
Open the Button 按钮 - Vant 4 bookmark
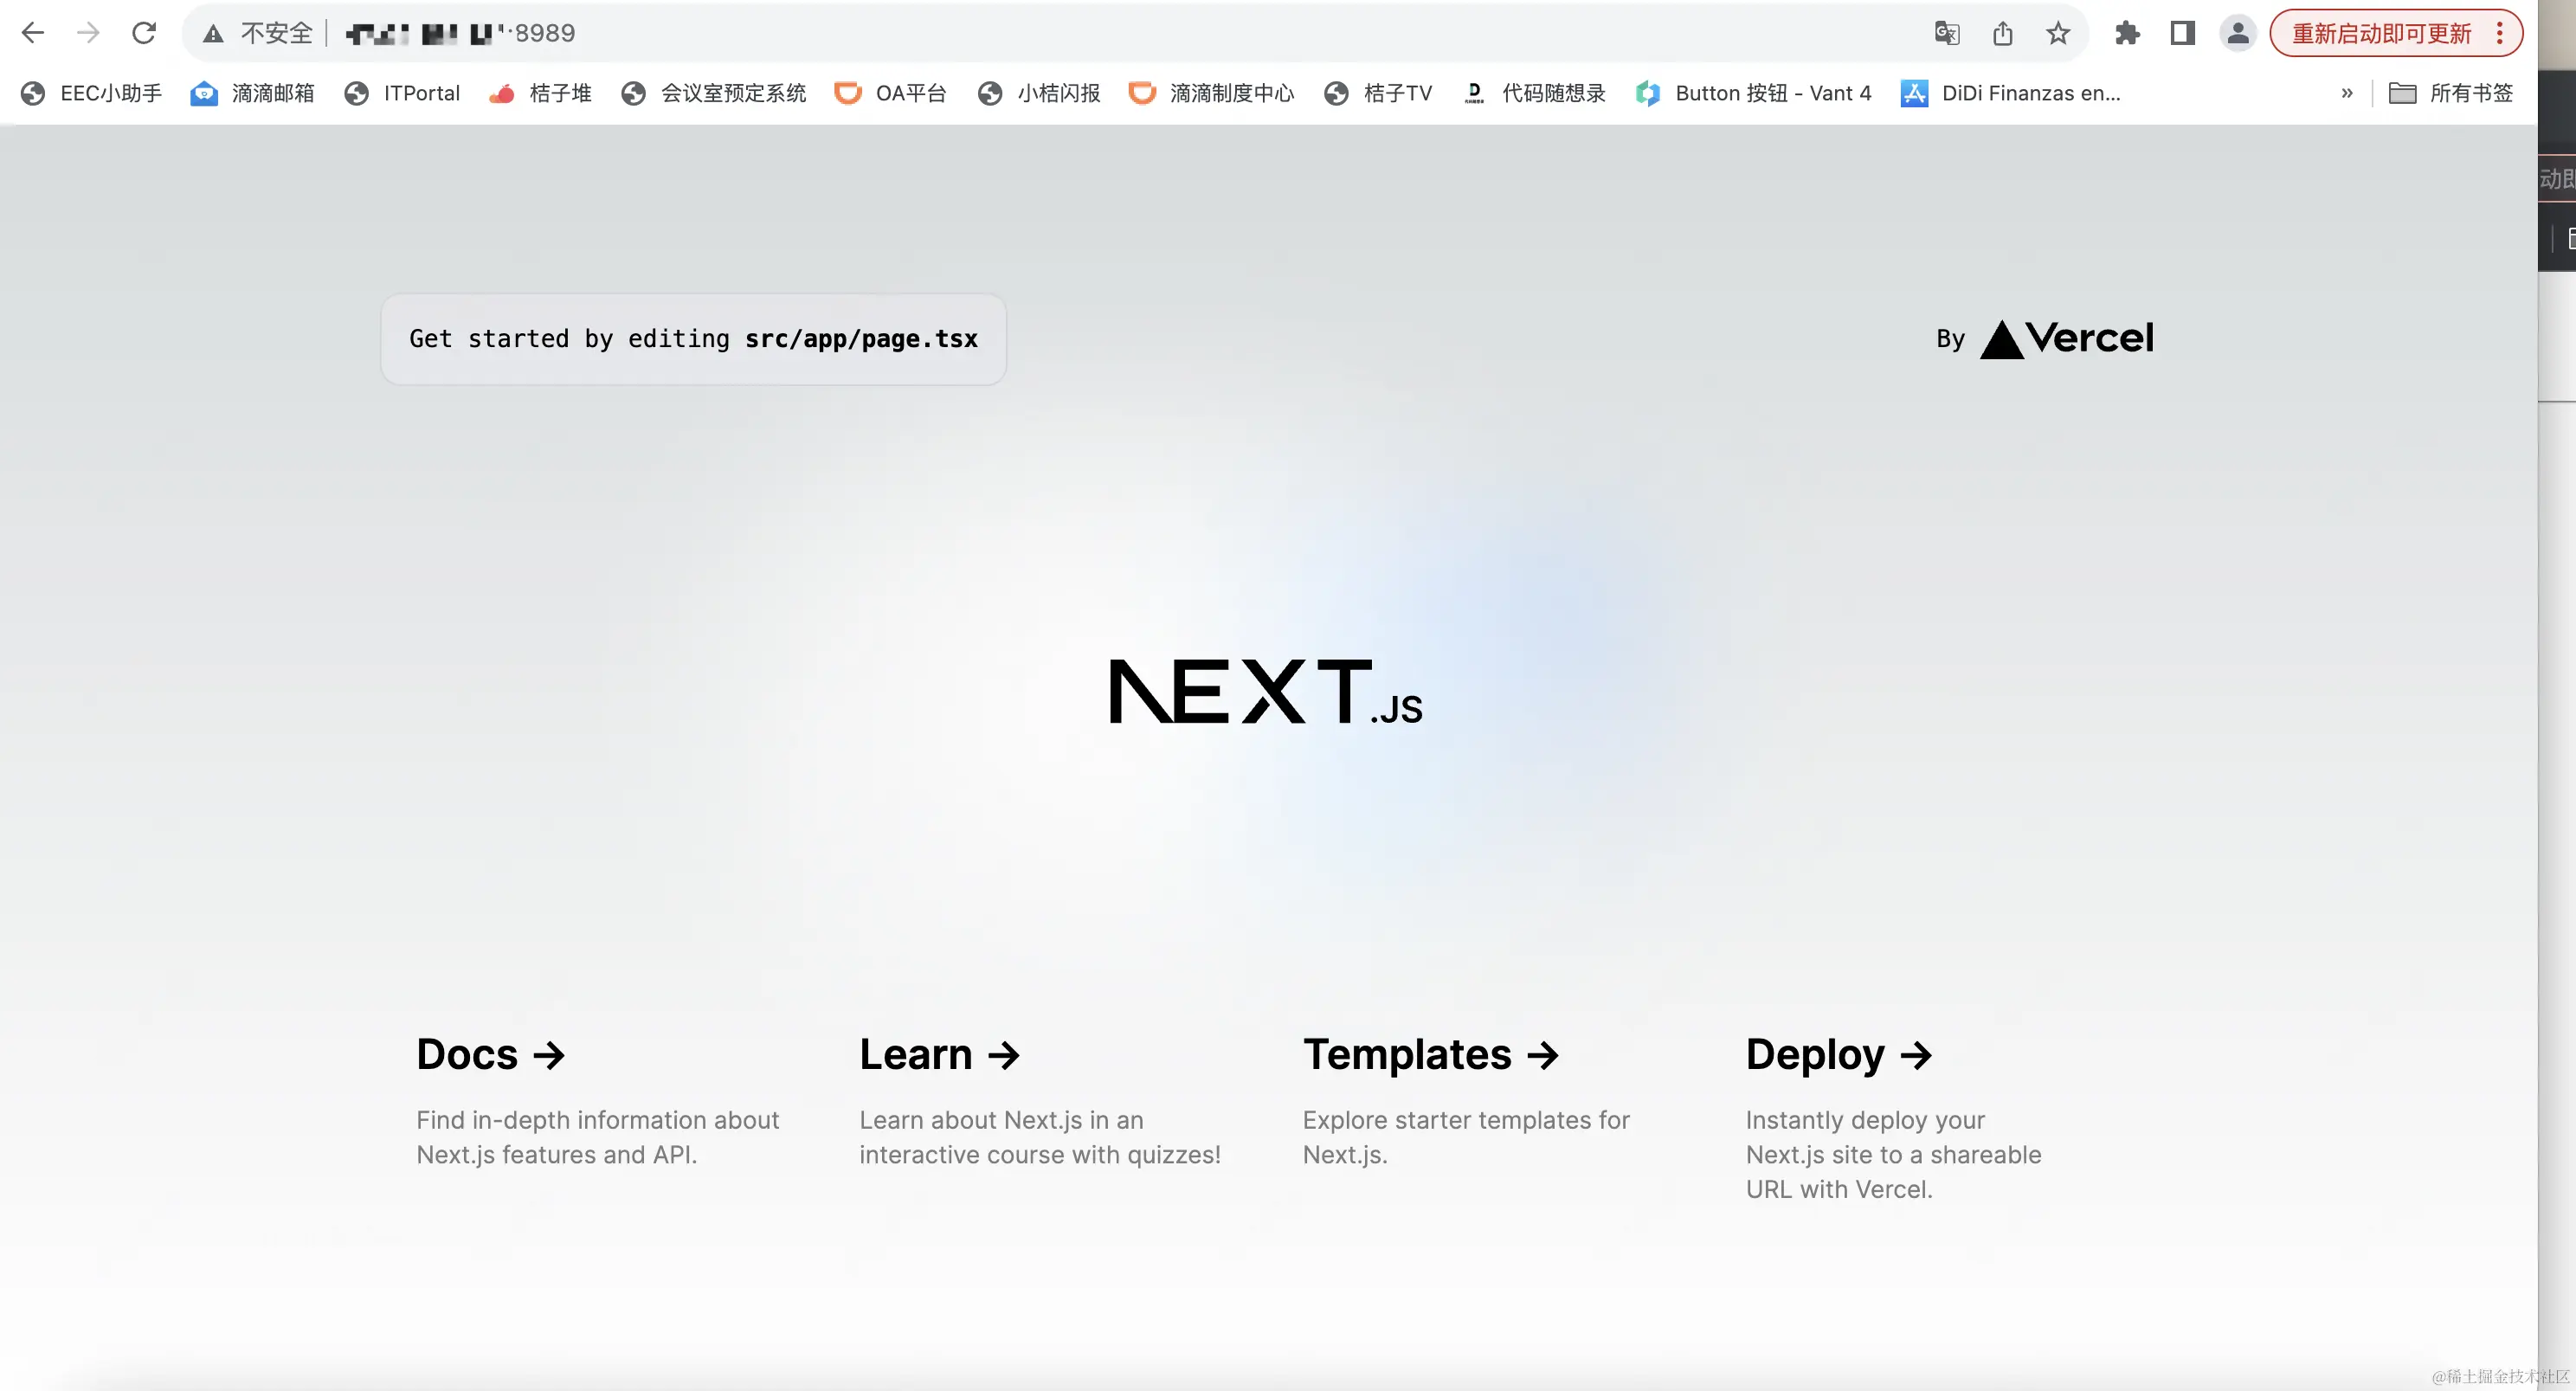point(1753,93)
